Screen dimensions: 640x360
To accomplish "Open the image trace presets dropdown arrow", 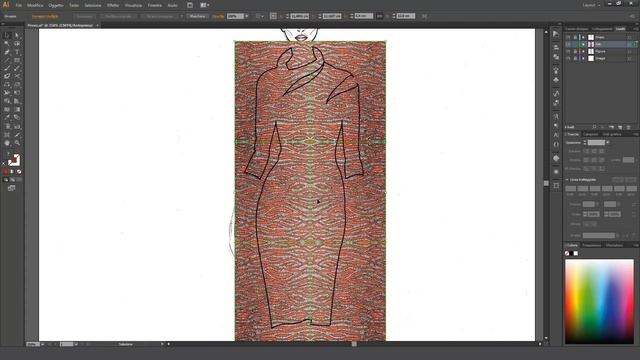I will pyautogui.click(x=182, y=16).
